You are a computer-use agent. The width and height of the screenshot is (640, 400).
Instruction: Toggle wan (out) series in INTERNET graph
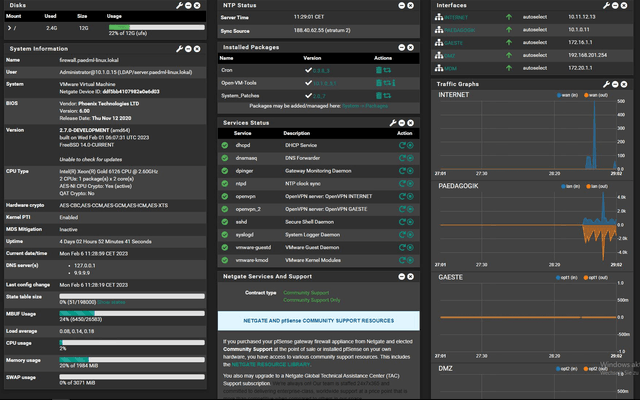tap(596, 95)
